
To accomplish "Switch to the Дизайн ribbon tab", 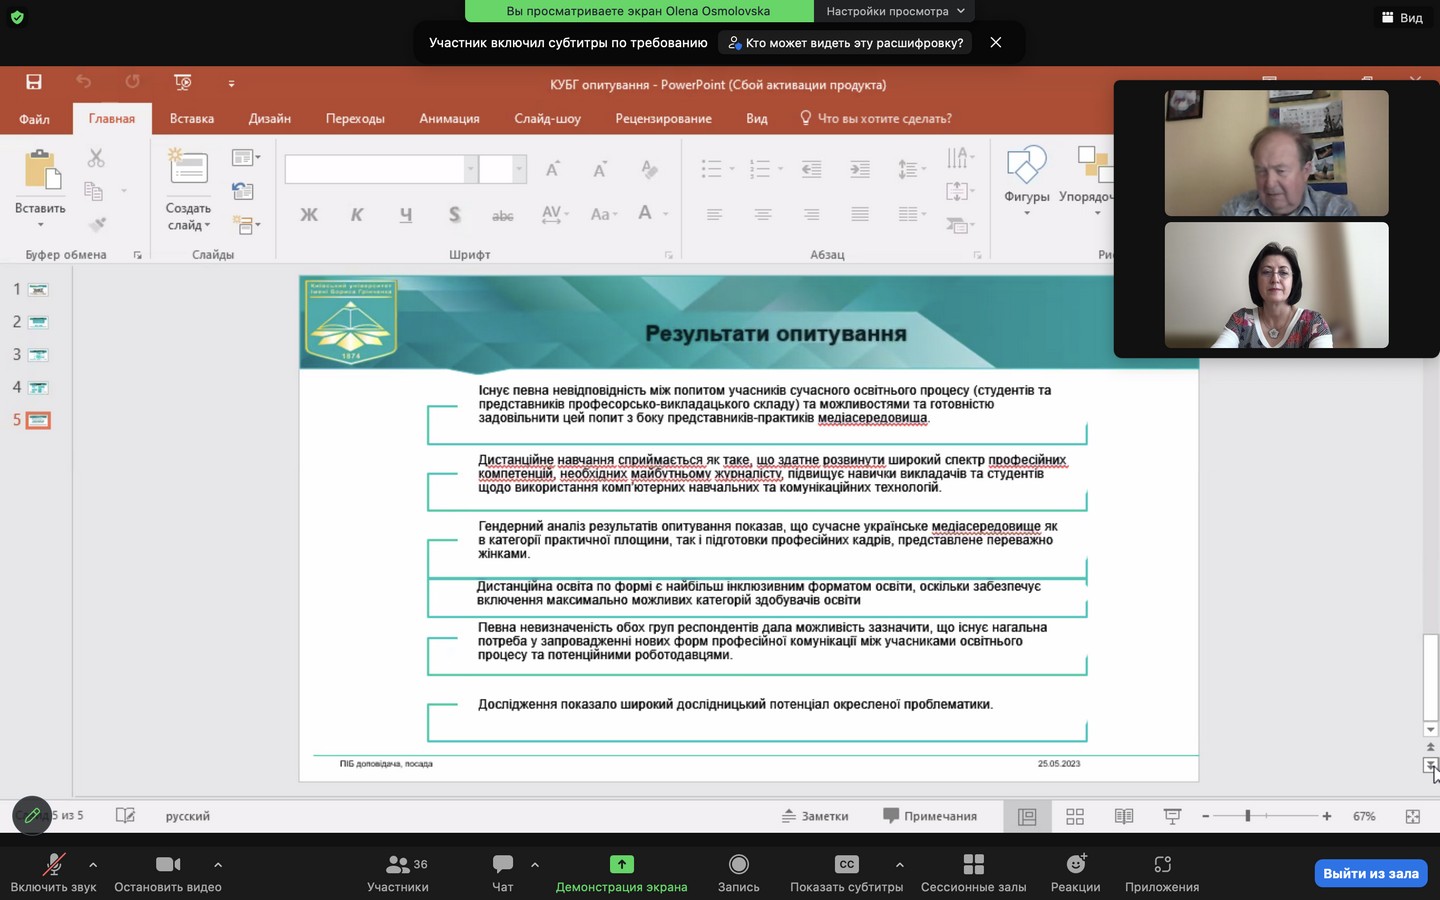I will tap(269, 118).
